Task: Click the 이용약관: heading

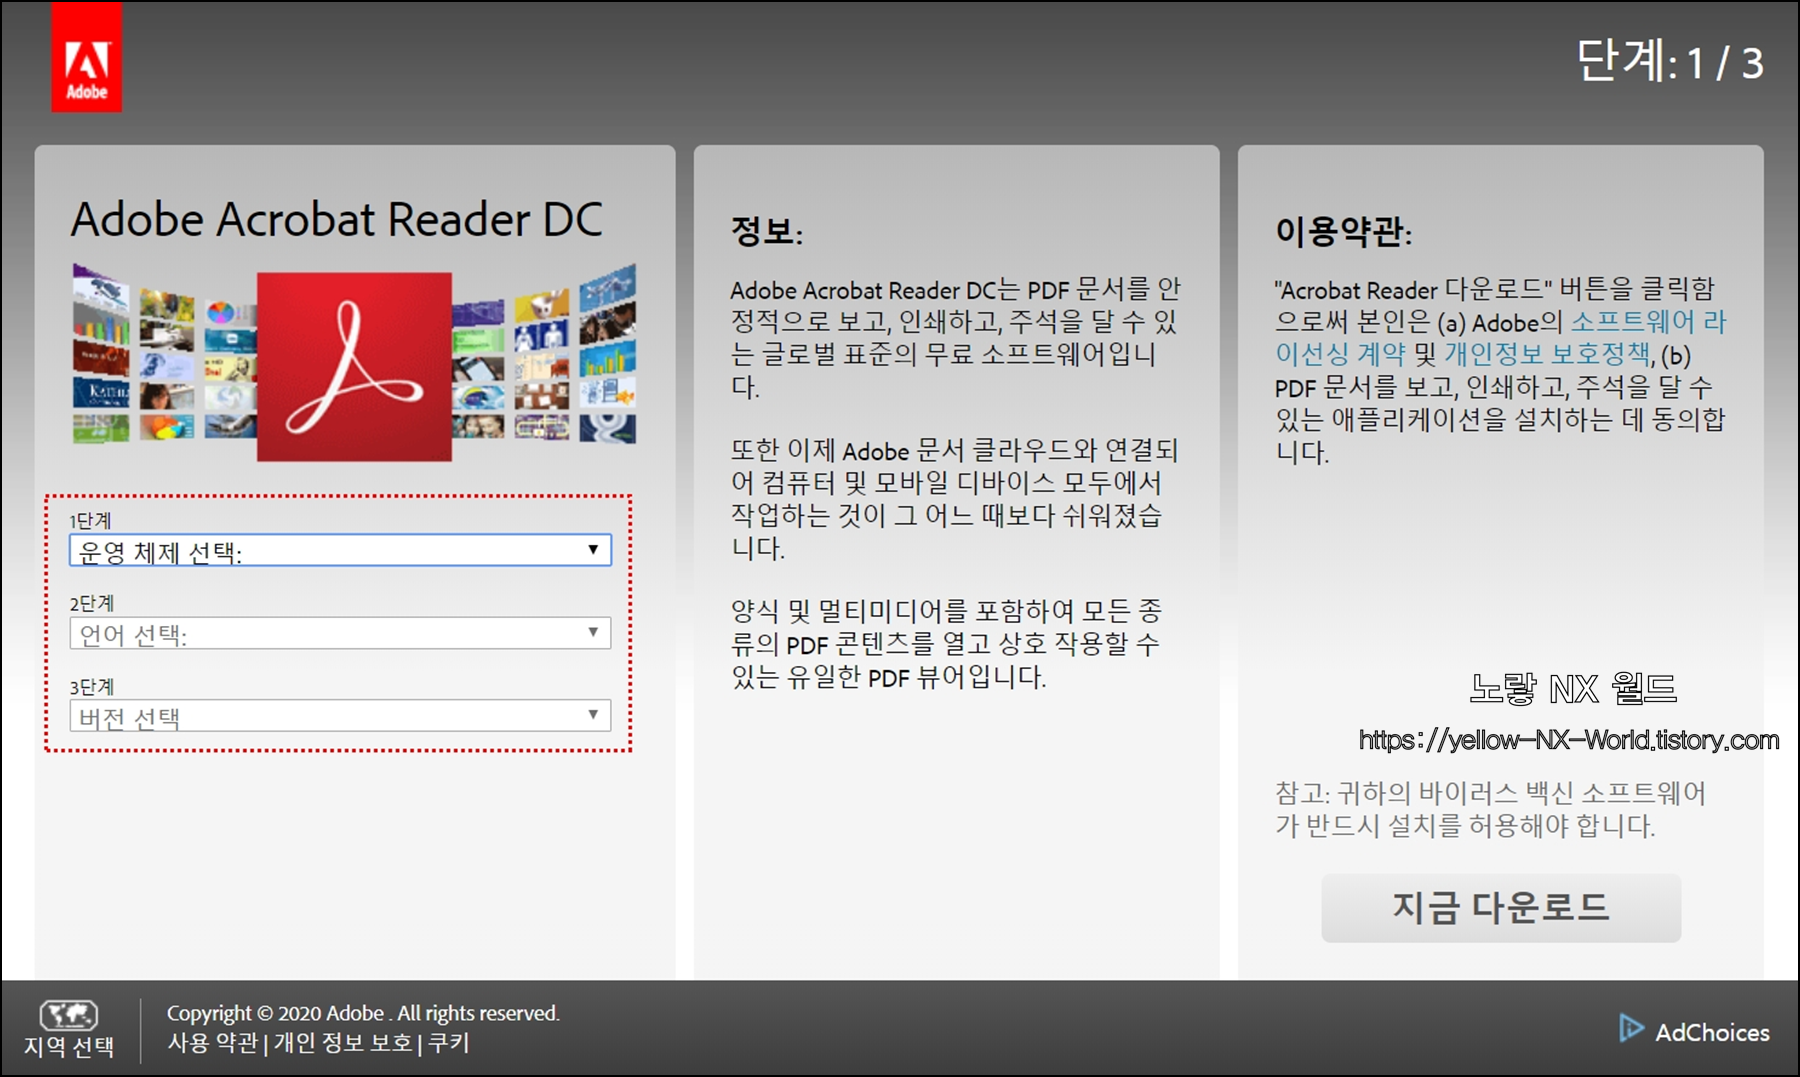Action: coord(1343,231)
